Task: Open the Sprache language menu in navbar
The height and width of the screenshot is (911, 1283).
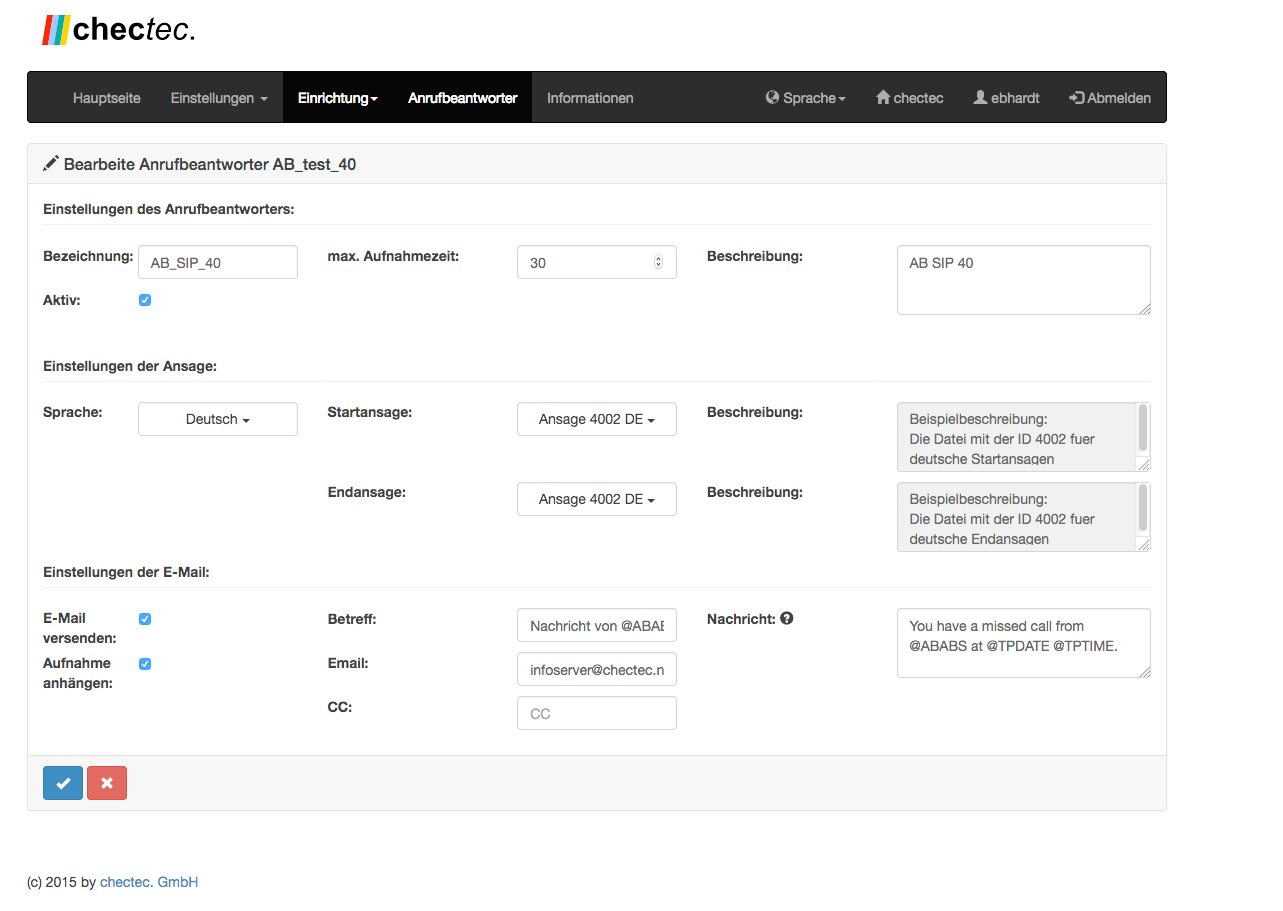Action: 806,98
